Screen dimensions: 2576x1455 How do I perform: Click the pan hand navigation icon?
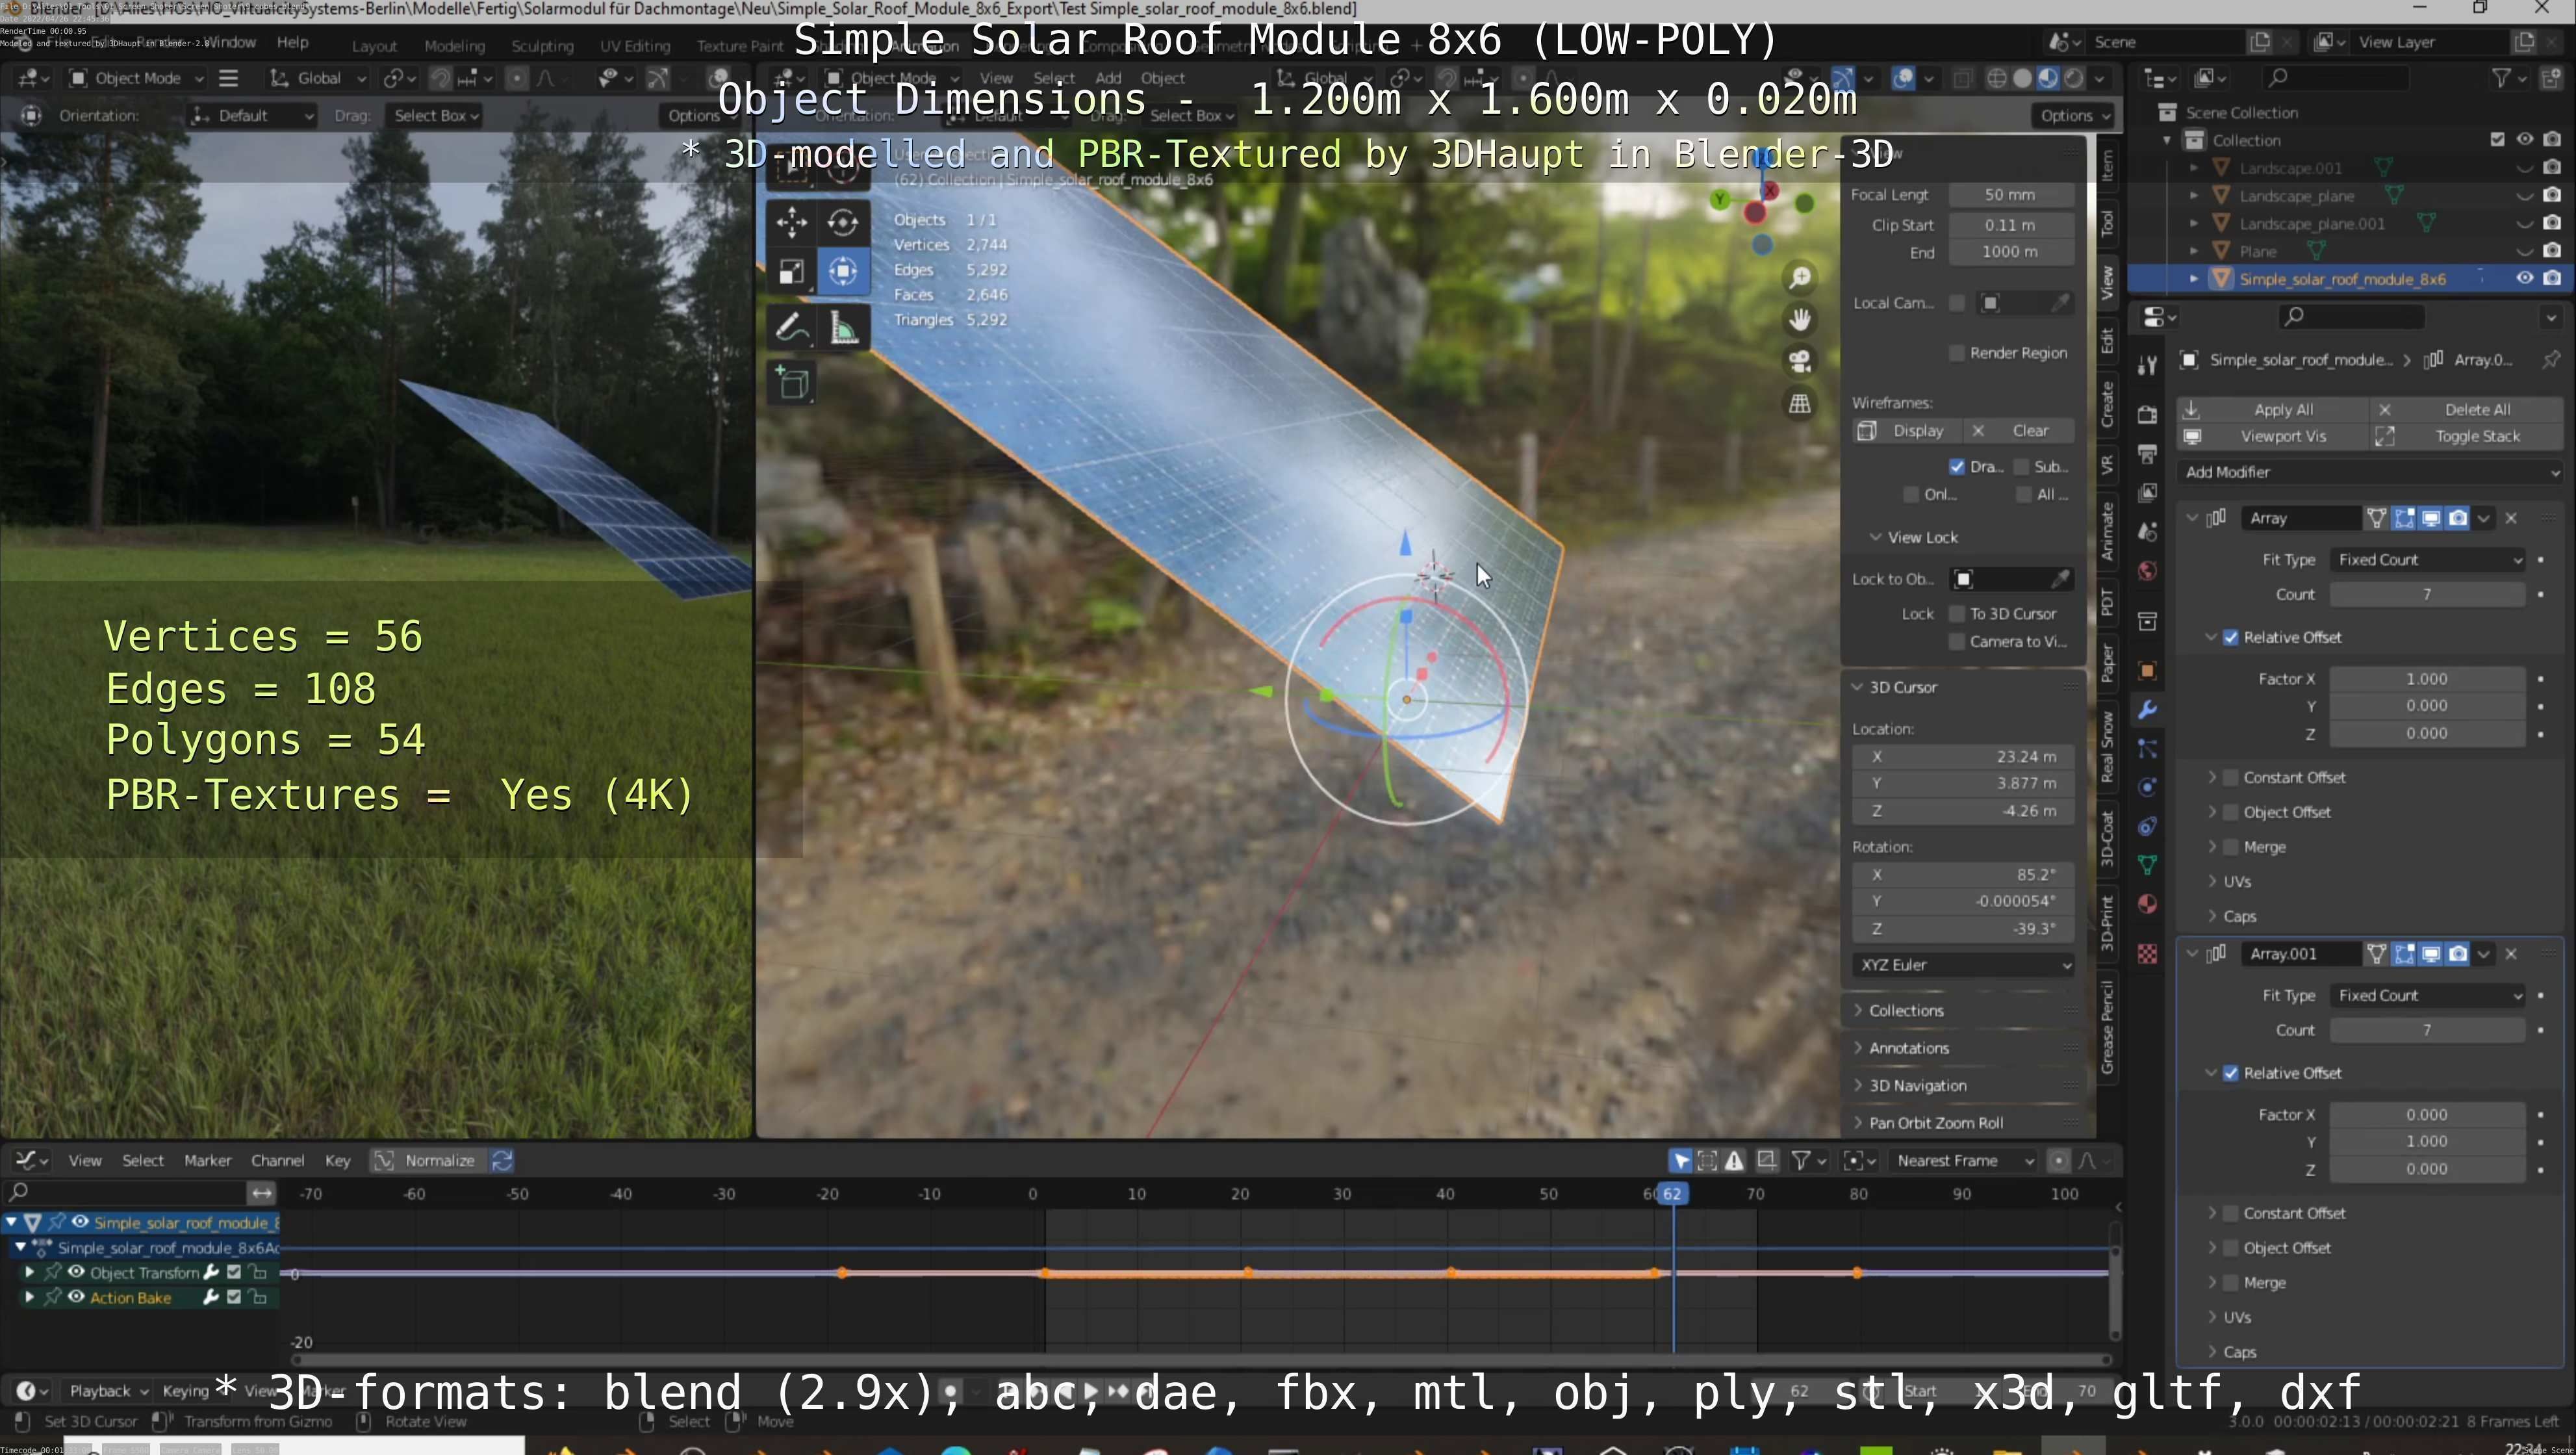pos(1800,320)
